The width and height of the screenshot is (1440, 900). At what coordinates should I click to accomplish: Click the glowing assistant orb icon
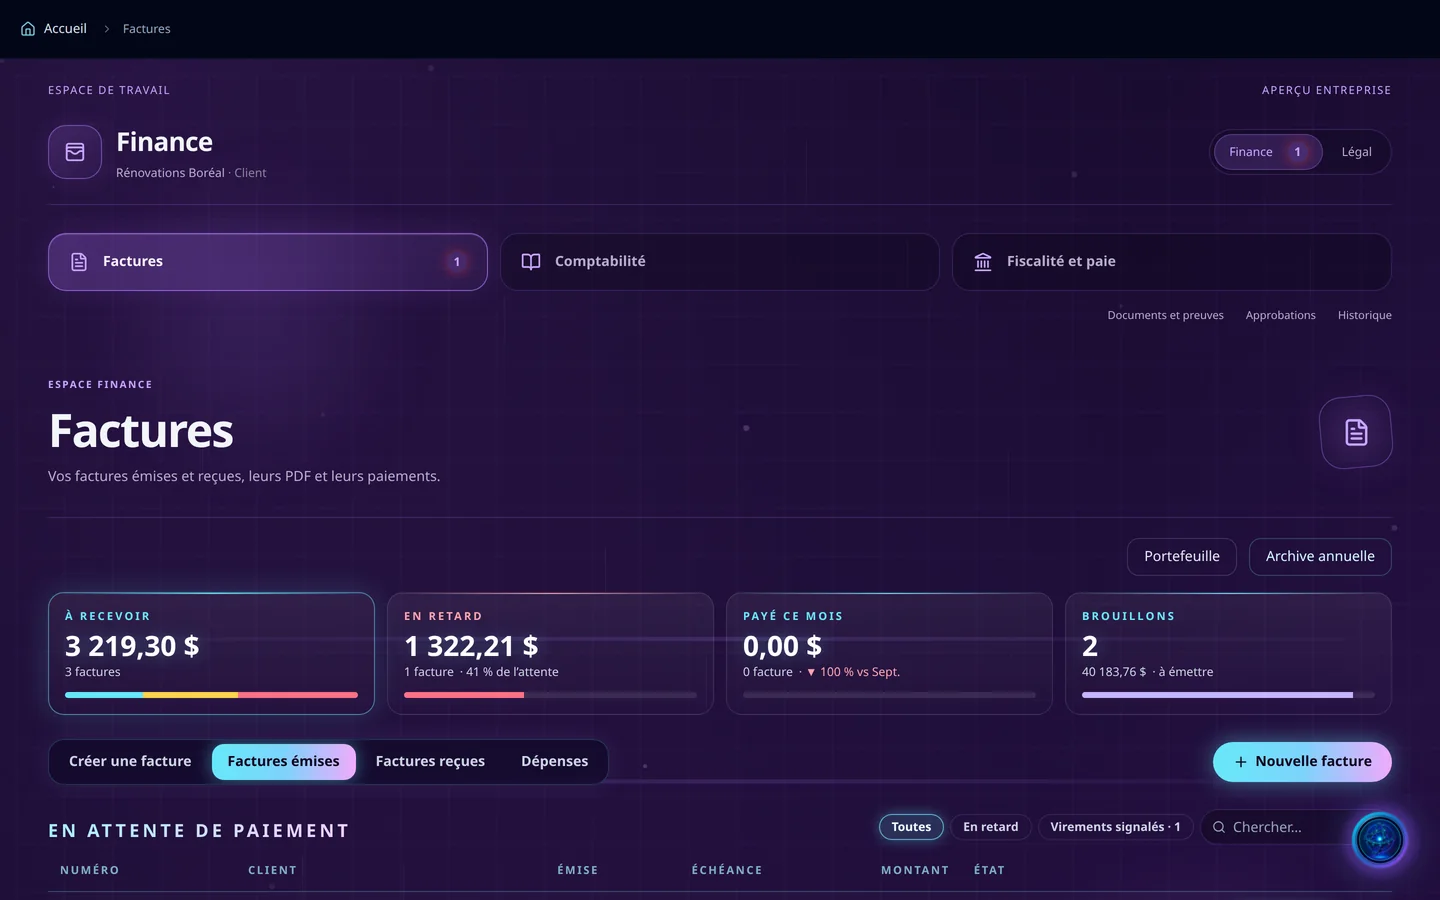pyautogui.click(x=1379, y=839)
